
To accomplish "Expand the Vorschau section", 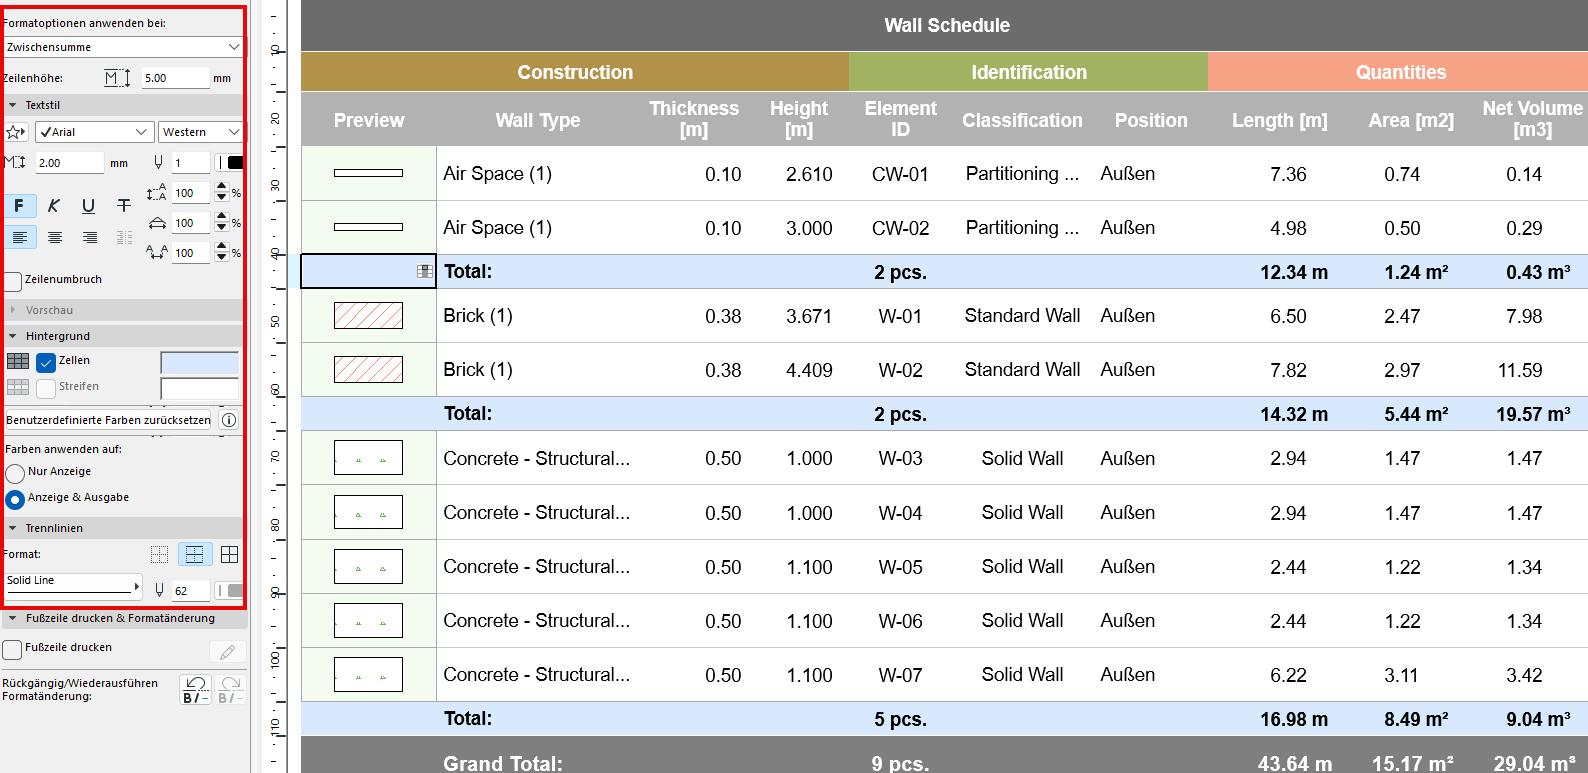I will pos(13,310).
